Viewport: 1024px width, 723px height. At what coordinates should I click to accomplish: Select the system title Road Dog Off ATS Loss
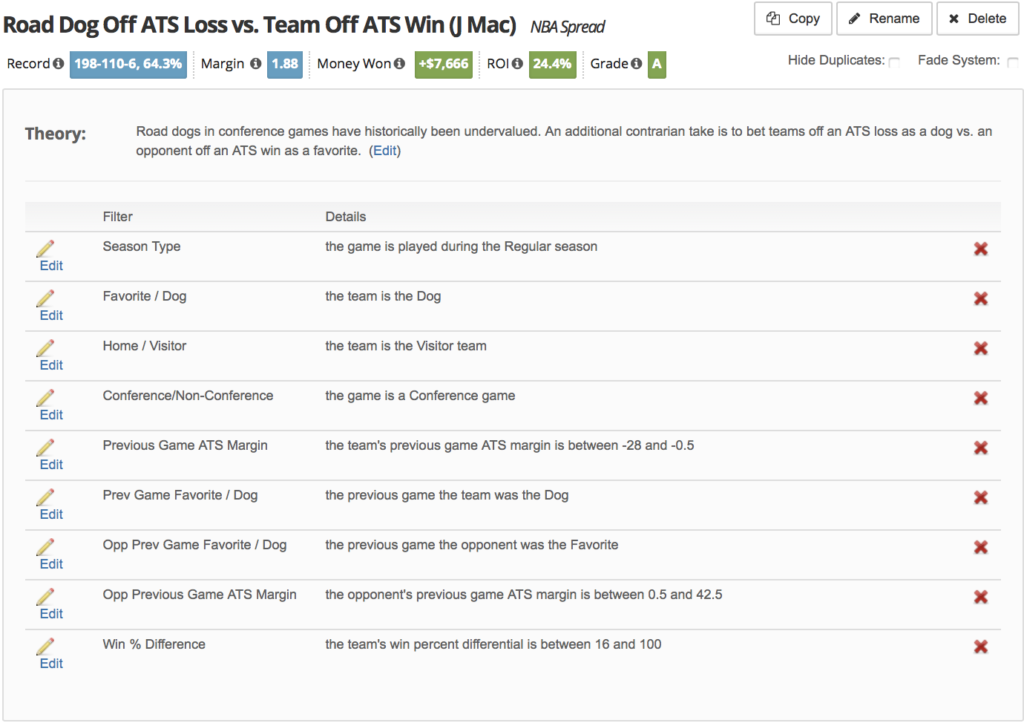click(259, 25)
